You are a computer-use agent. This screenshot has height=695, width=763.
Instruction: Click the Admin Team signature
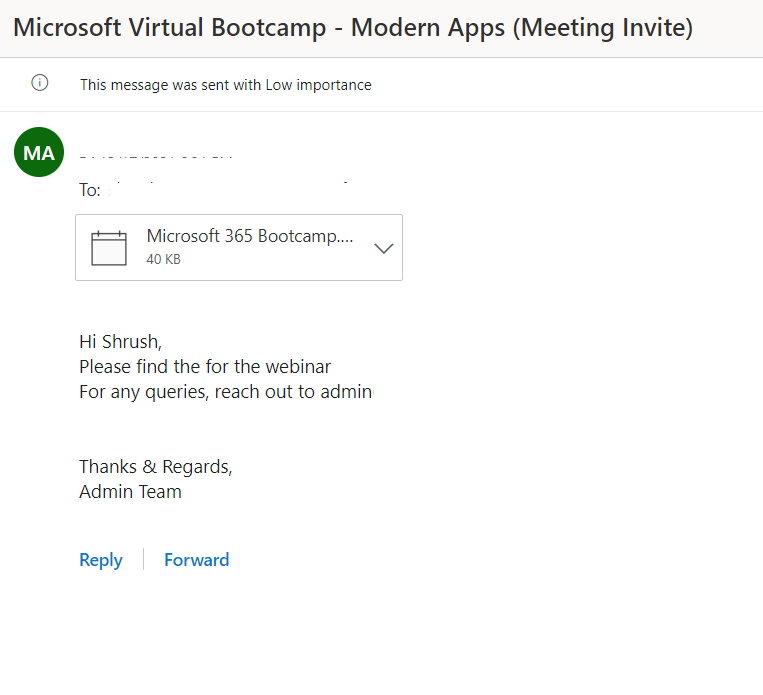pyautogui.click(x=130, y=491)
